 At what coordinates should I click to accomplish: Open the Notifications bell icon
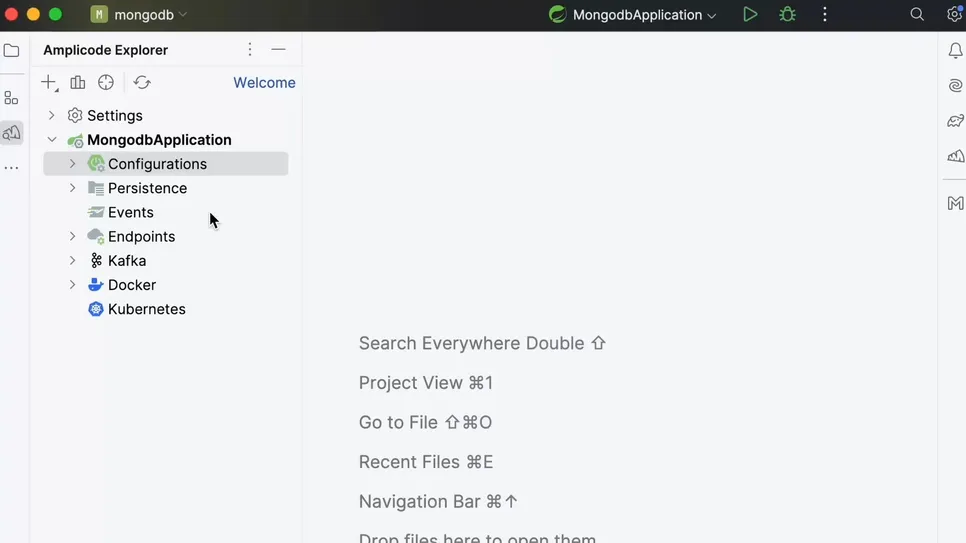click(955, 51)
